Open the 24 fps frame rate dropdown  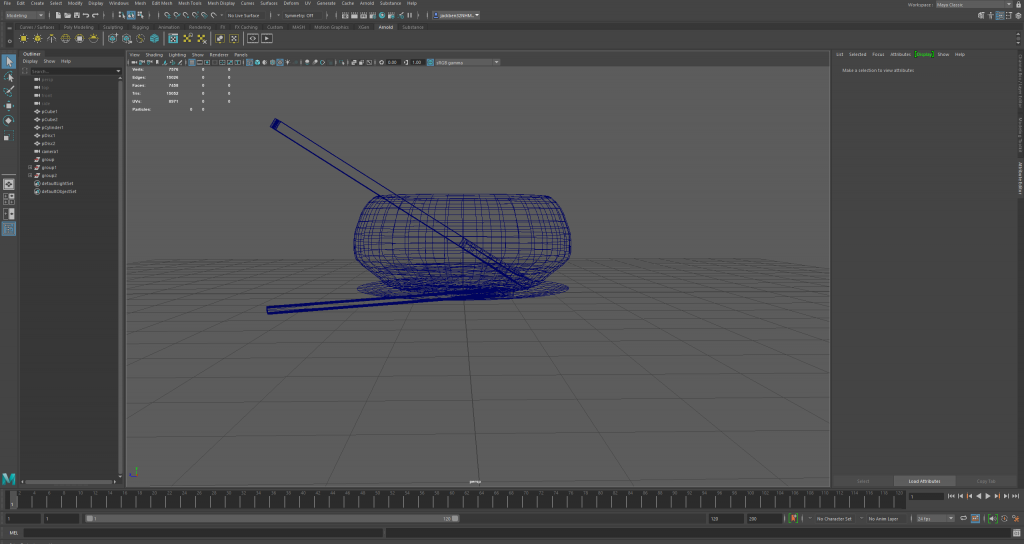pos(936,519)
